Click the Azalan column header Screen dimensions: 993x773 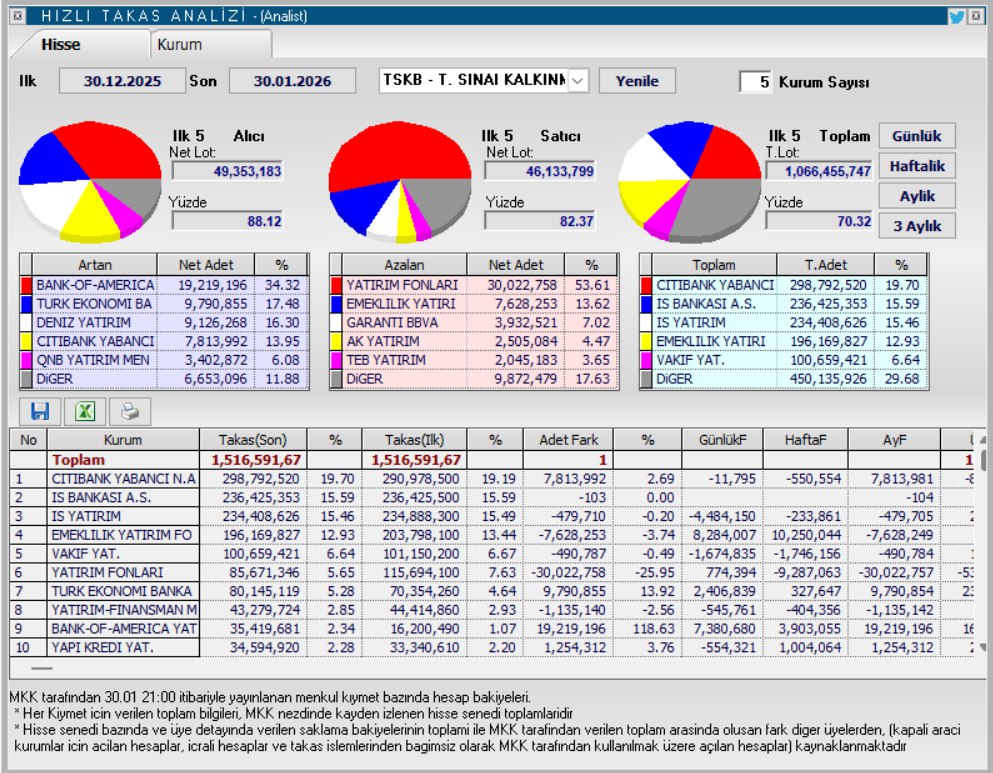pyautogui.click(x=404, y=265)
